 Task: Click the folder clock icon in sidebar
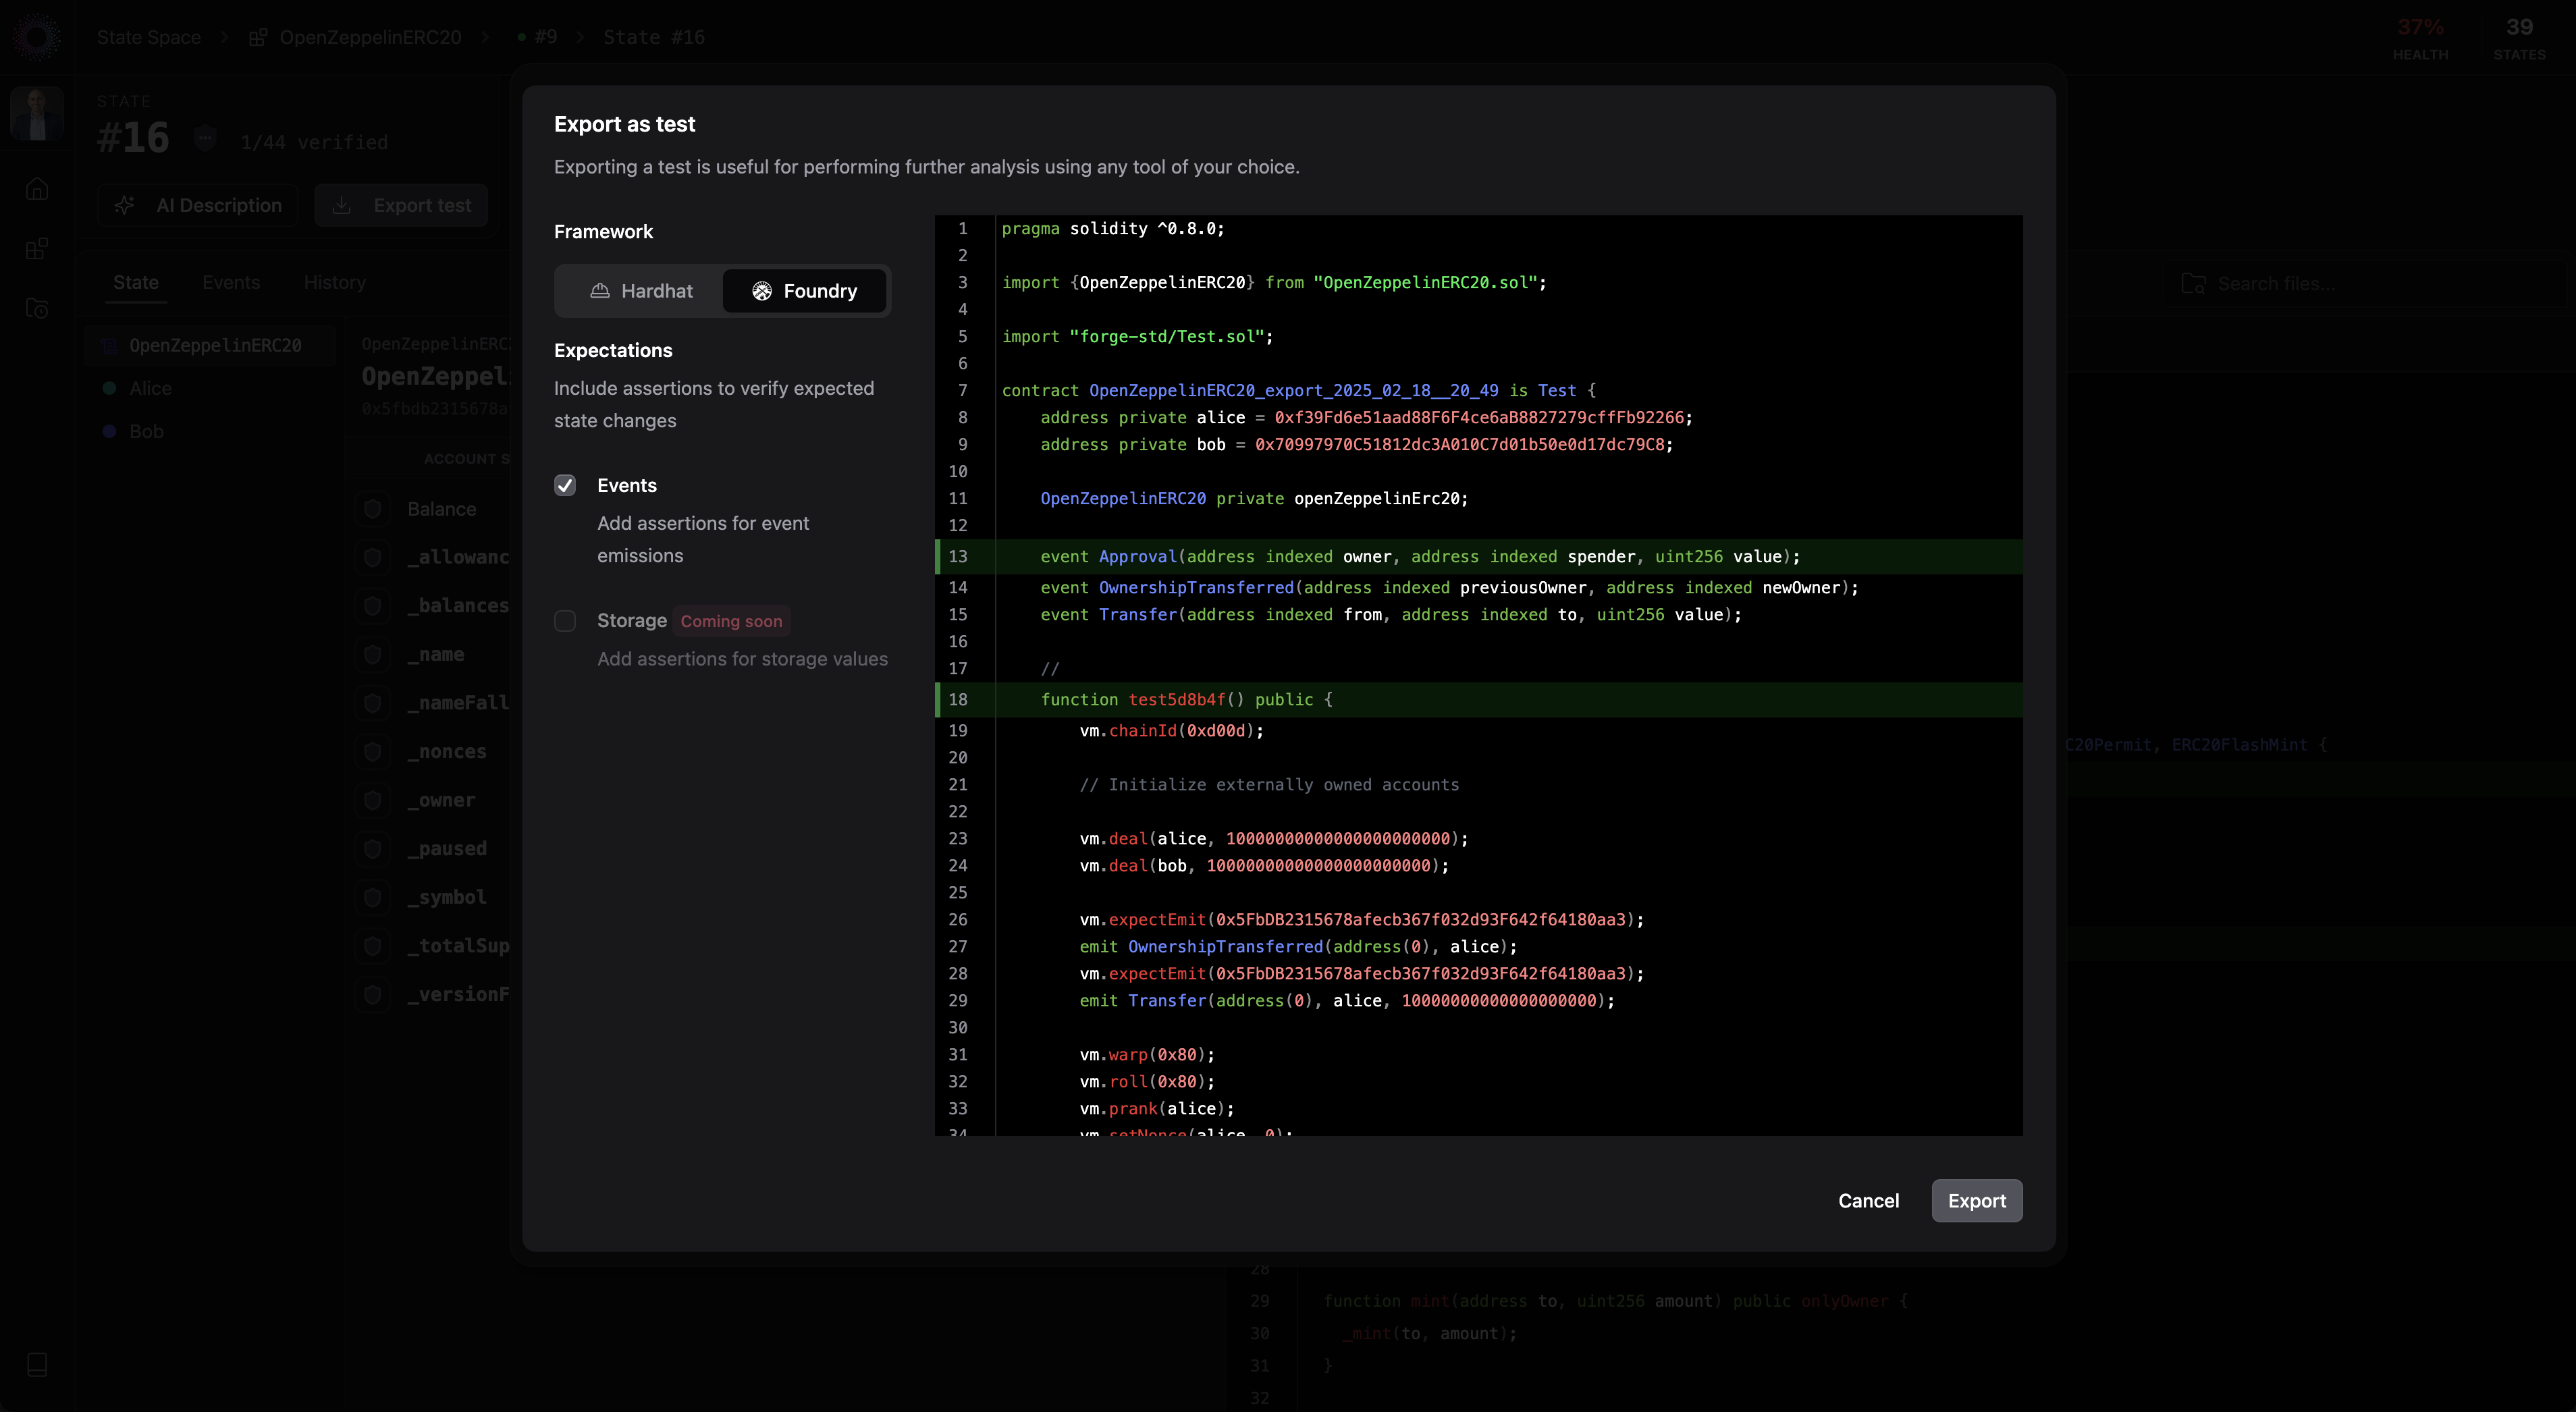tap(37, 309)
